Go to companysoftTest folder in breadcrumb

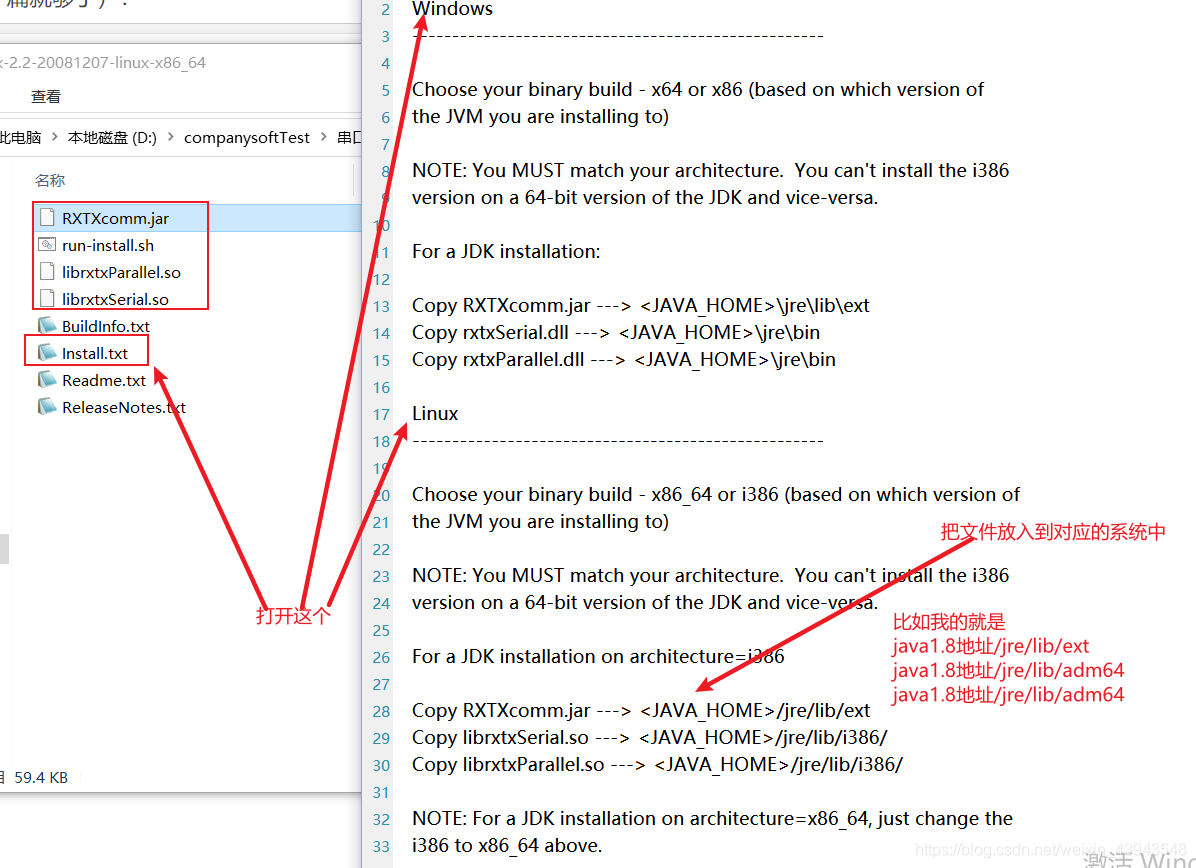246,137
